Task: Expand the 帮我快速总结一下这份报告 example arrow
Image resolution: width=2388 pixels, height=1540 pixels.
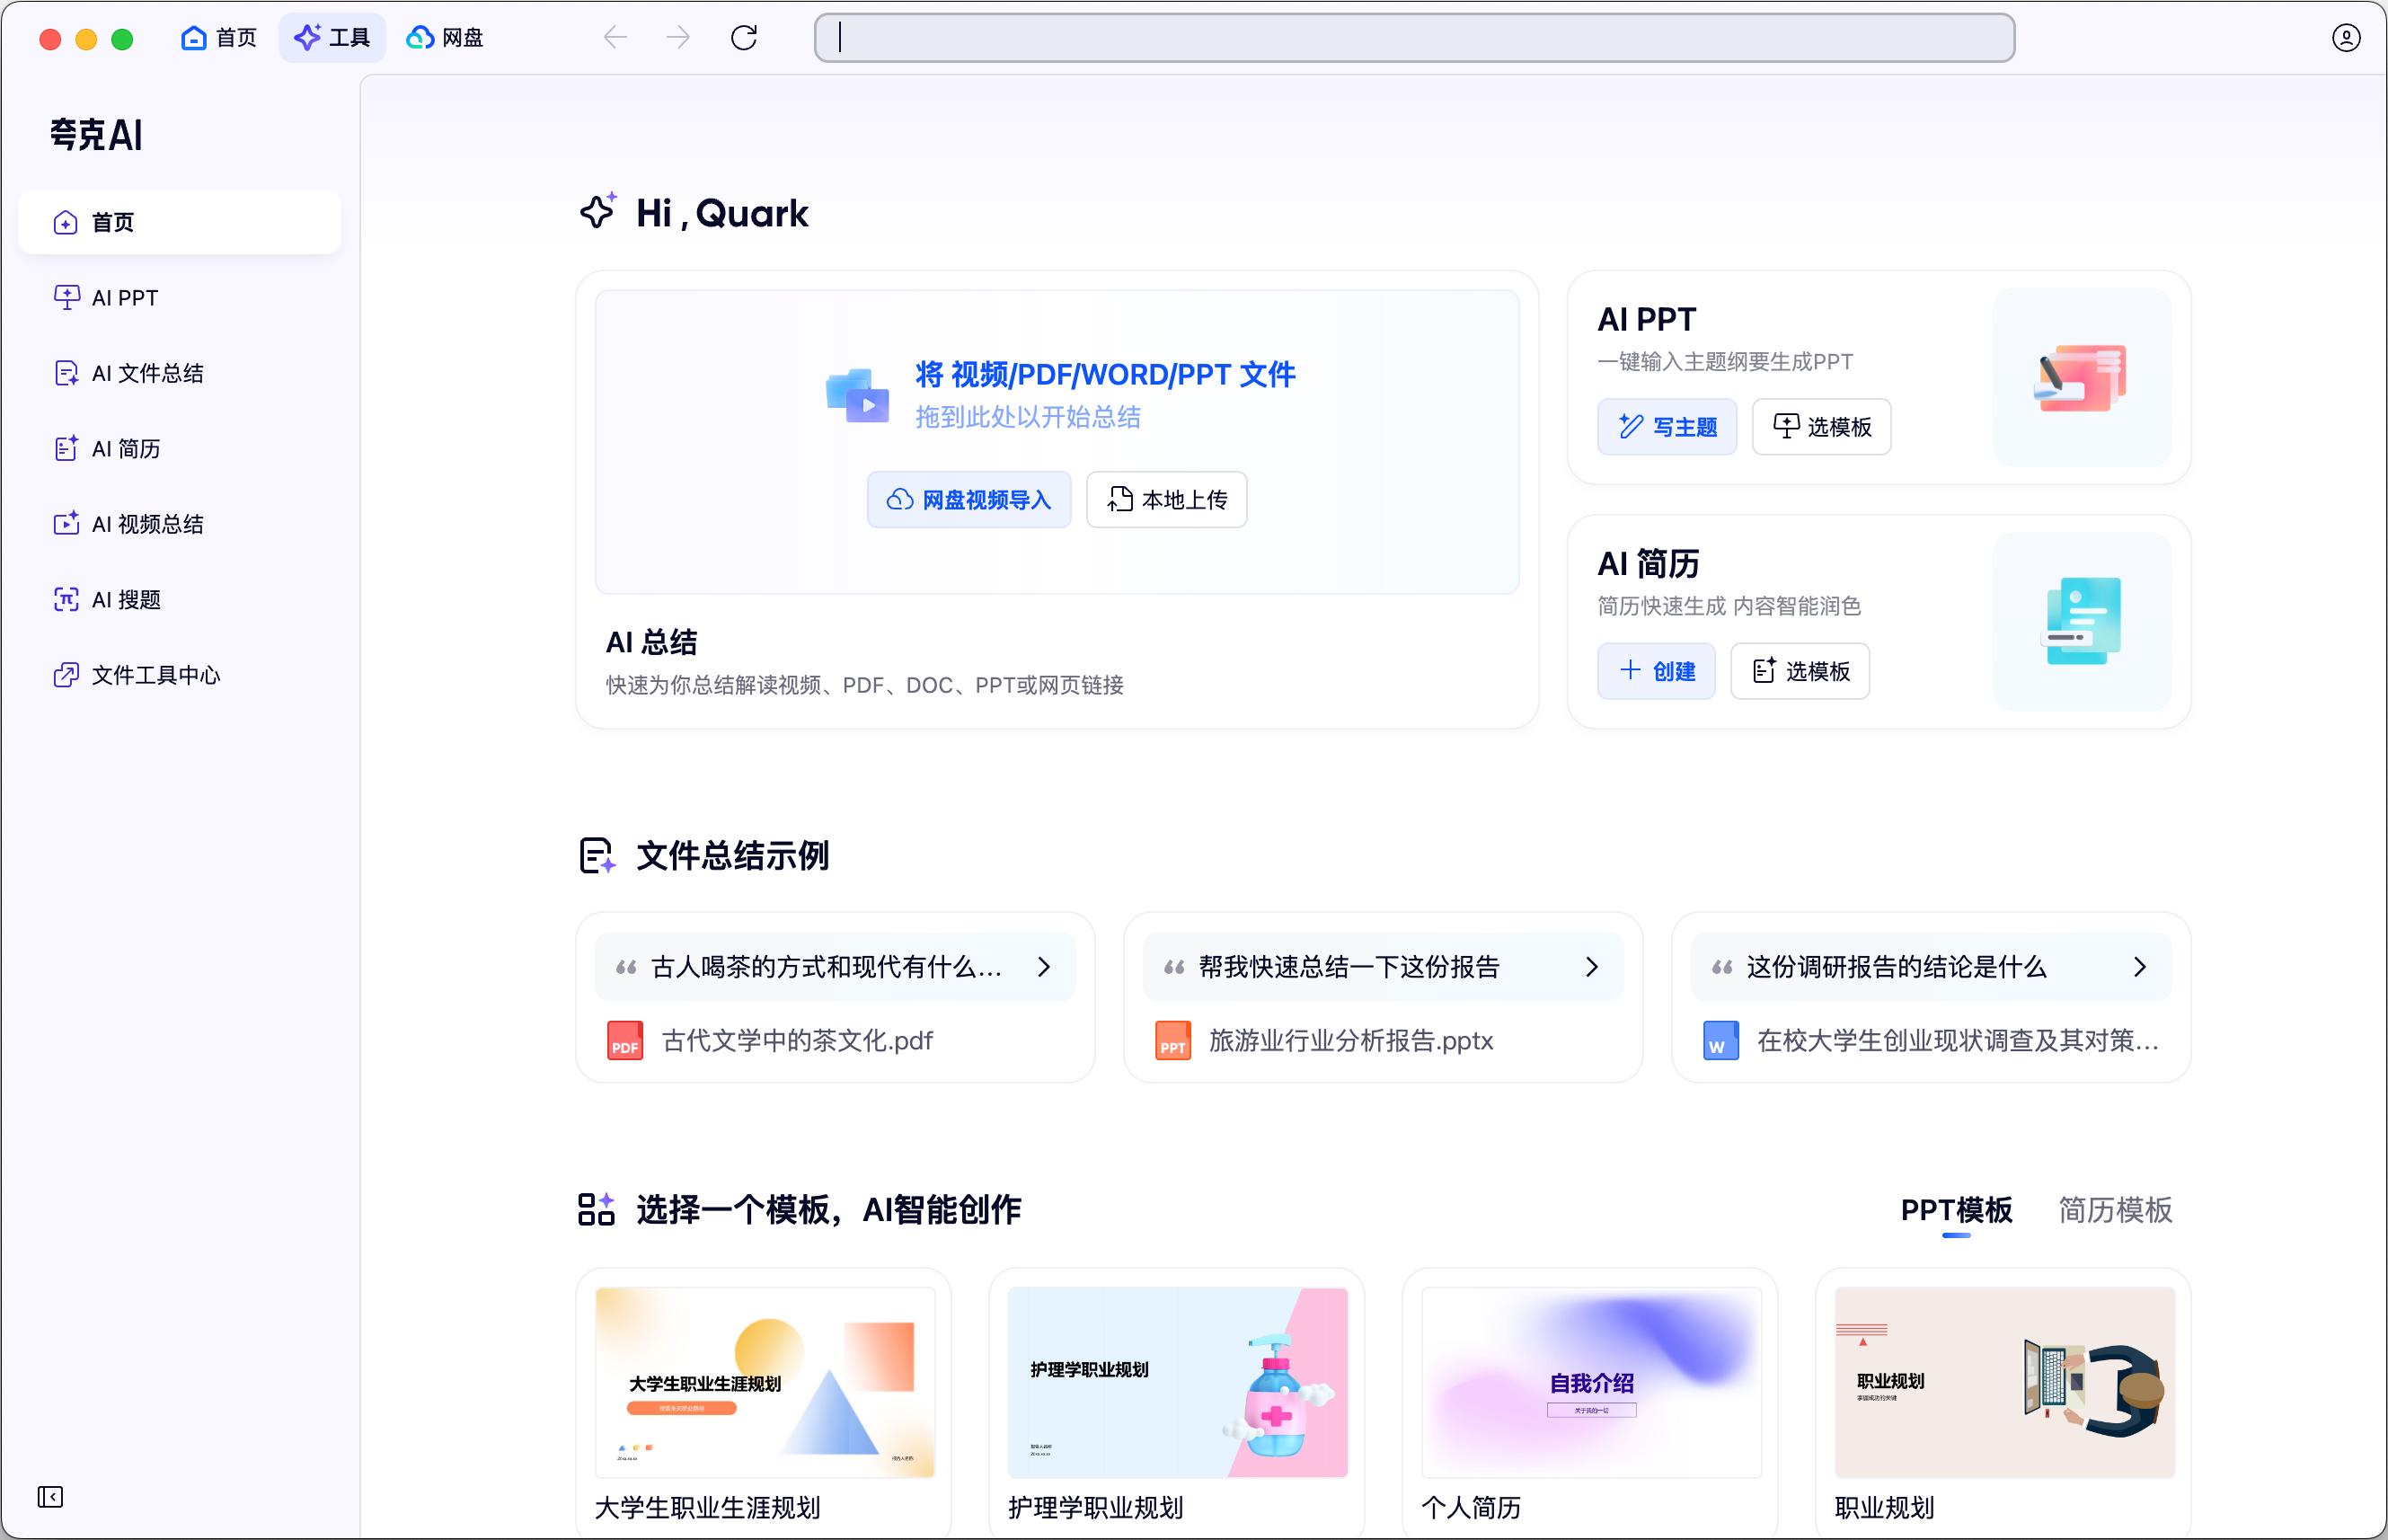Action: coord(1591,967)
